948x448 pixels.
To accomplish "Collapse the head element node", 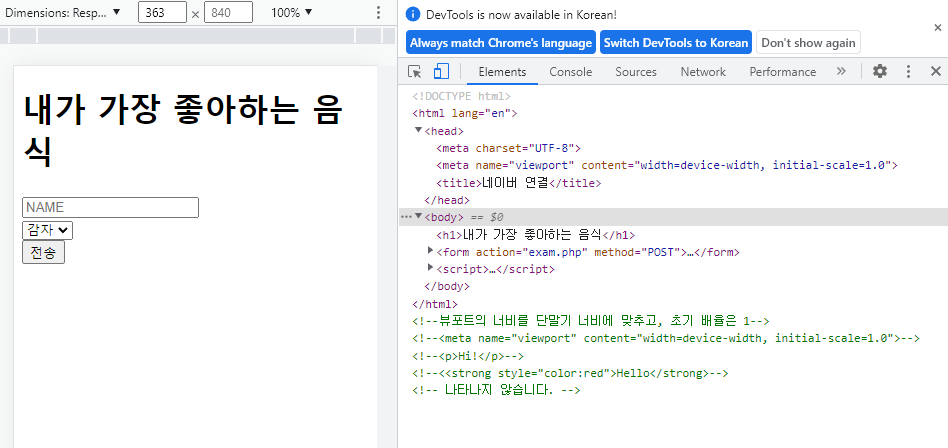I will click(418, 130).
